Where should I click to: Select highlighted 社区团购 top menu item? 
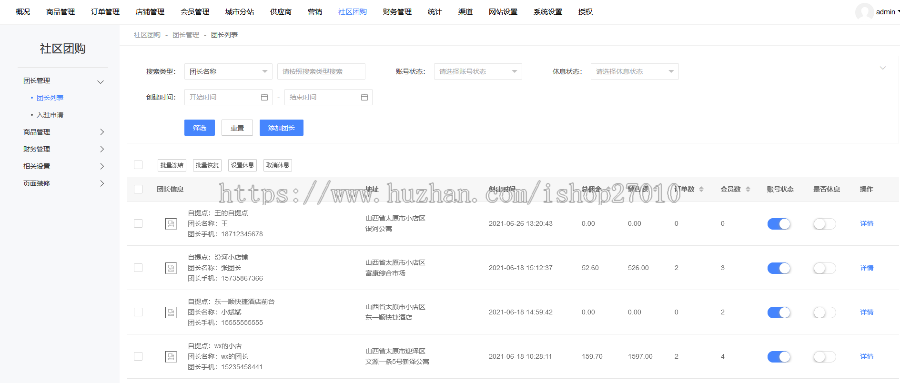pos(352,11)
